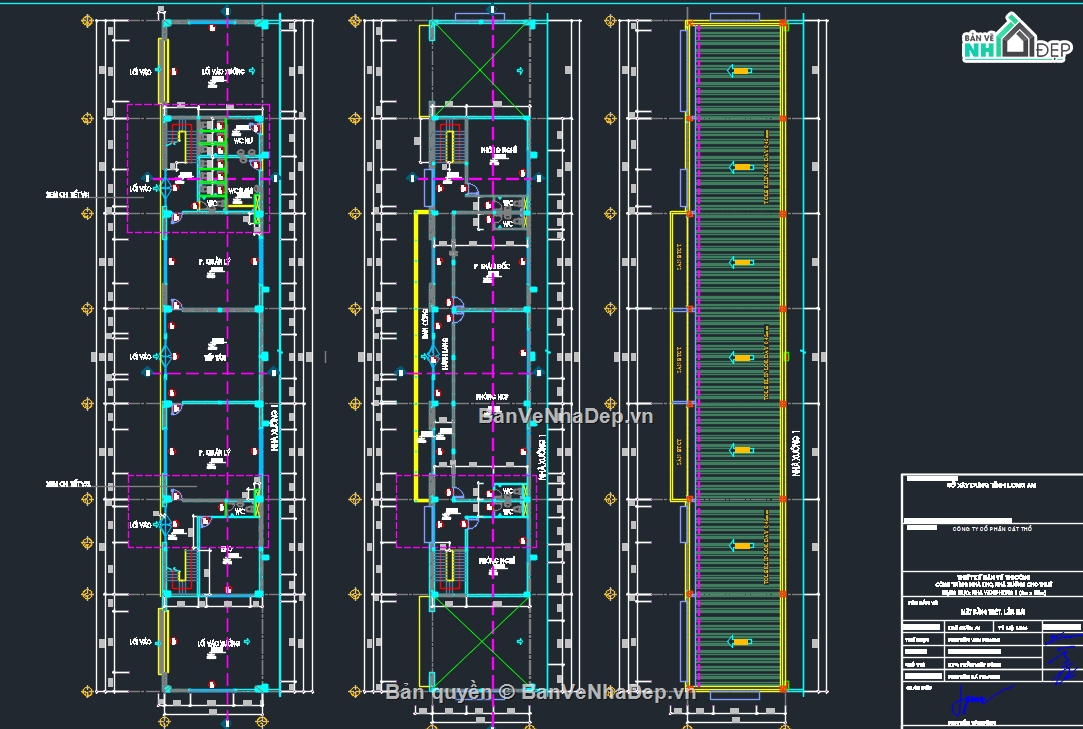1083x729 pixels.
Task: Click CÔNG TY CỔ PHẦN CÁT THỔ in title block
Action: [990, 529]
